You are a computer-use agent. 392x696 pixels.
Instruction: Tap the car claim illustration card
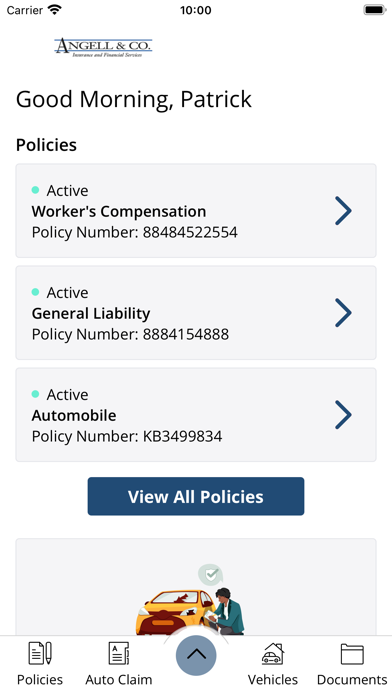point(196,587)
